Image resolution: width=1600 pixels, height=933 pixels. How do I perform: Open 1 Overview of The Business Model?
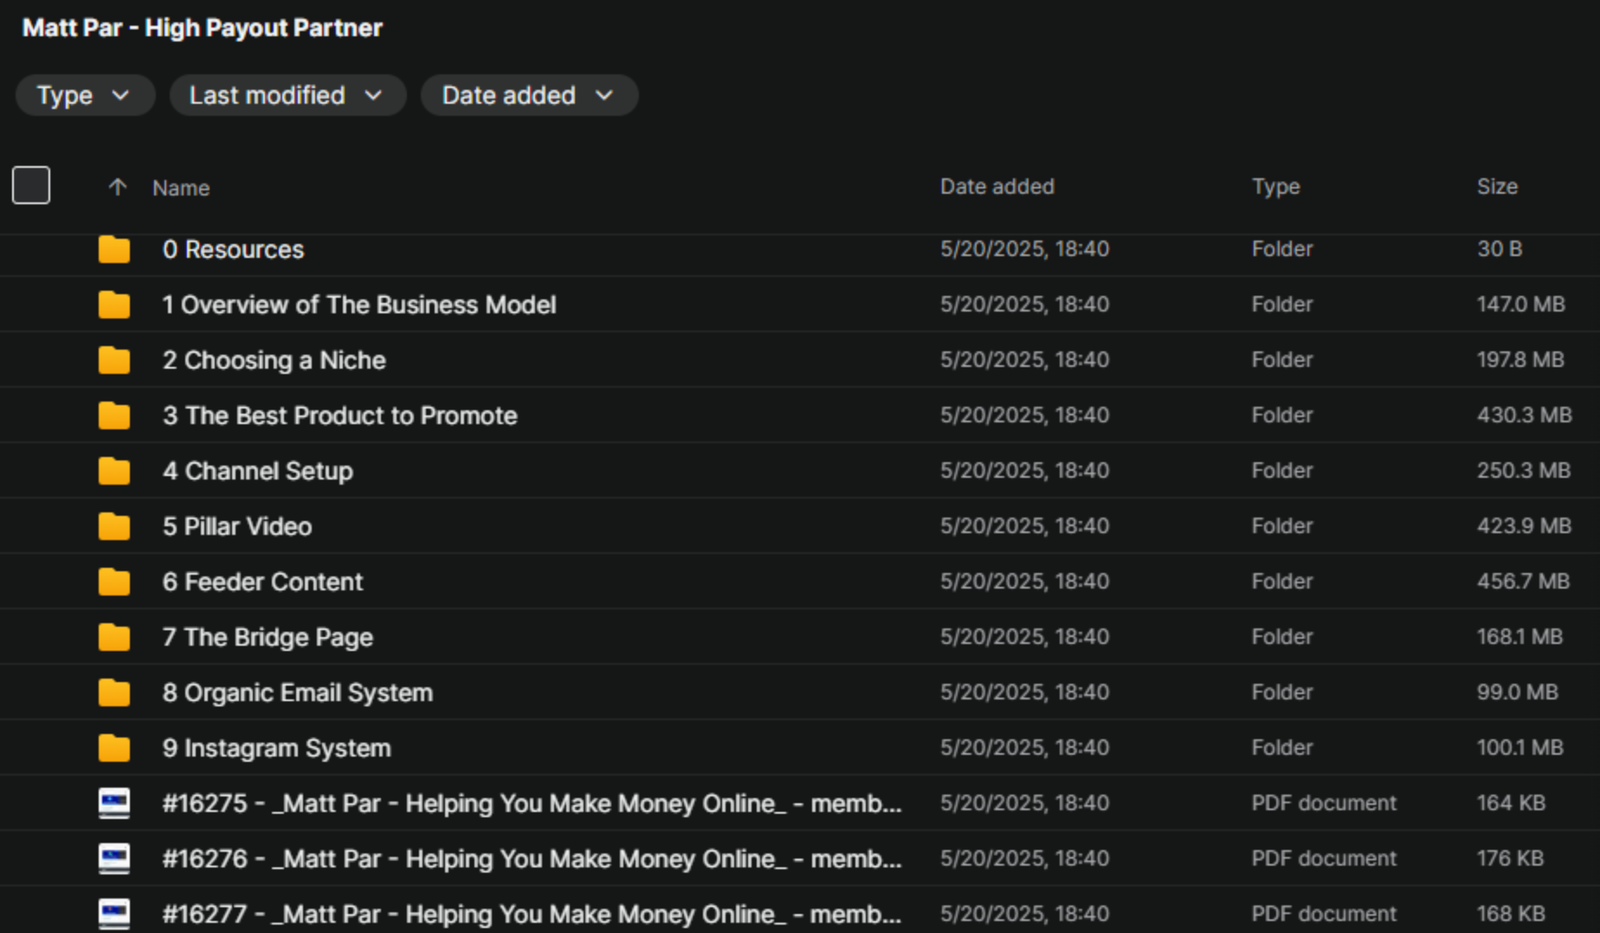tap(358, 305)
